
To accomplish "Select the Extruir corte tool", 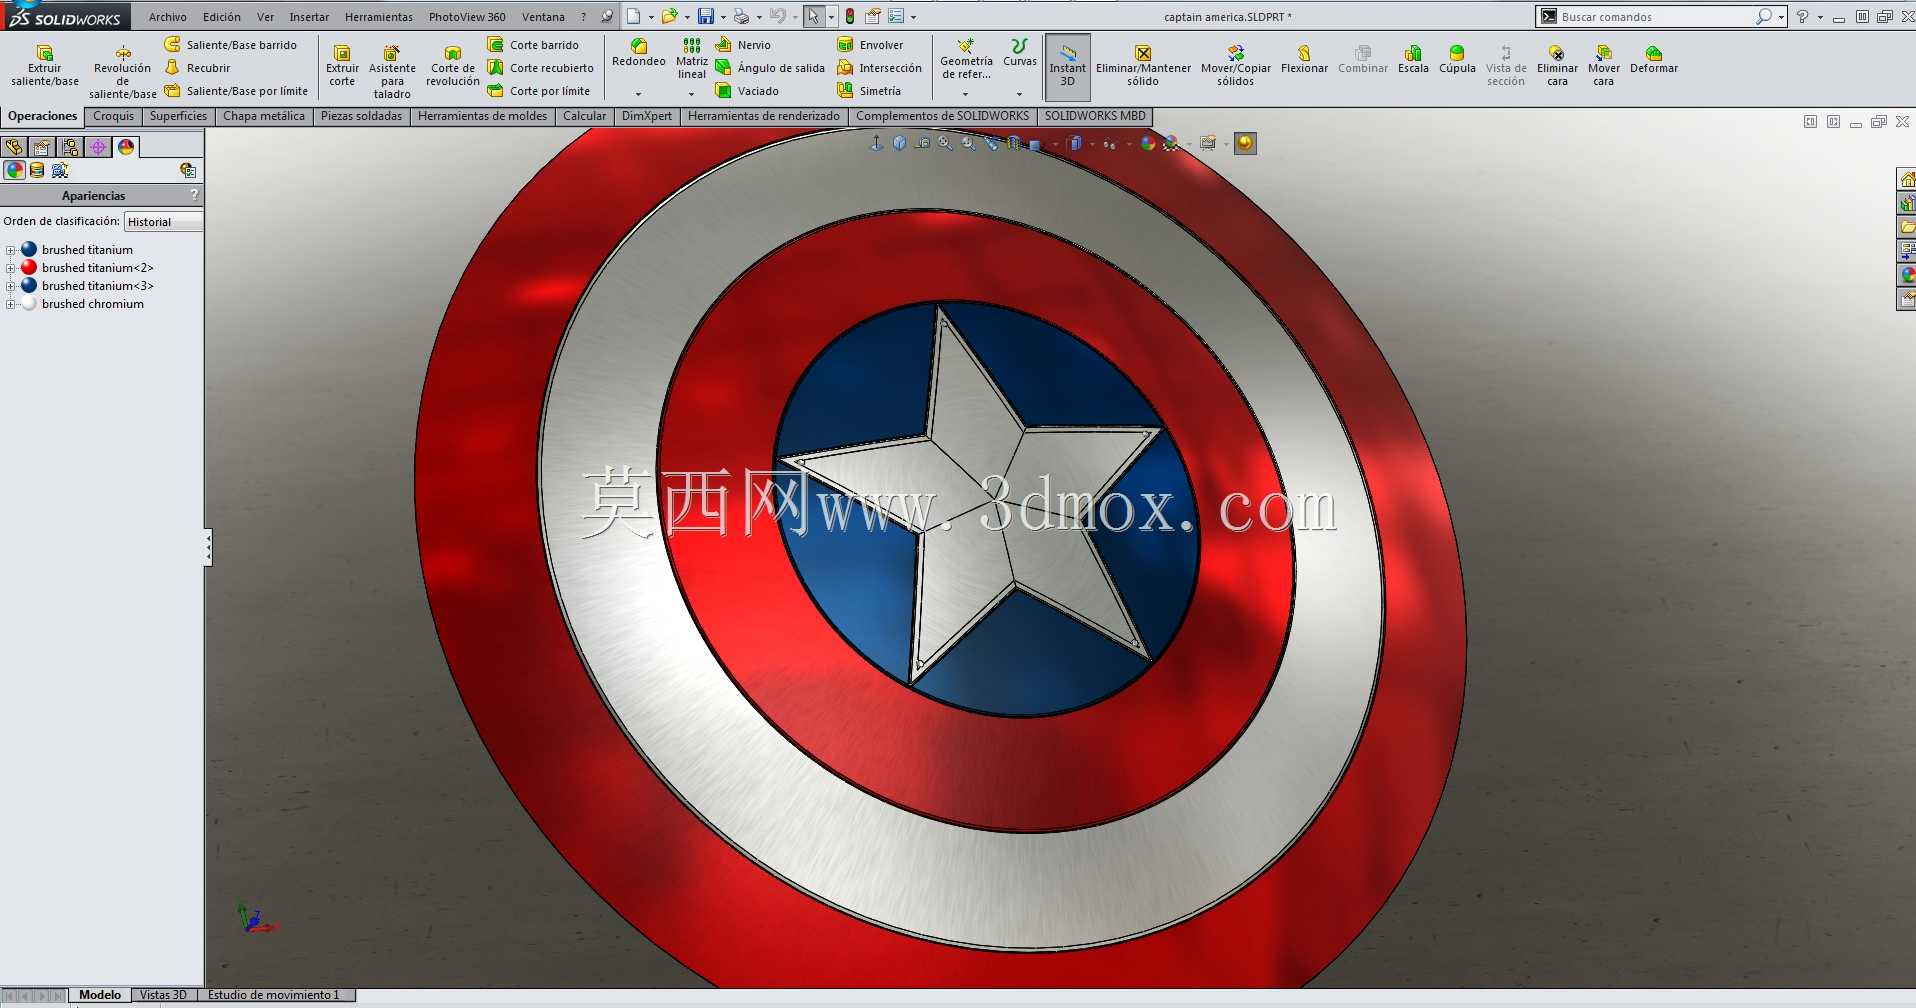I will [x=342, y=66].
